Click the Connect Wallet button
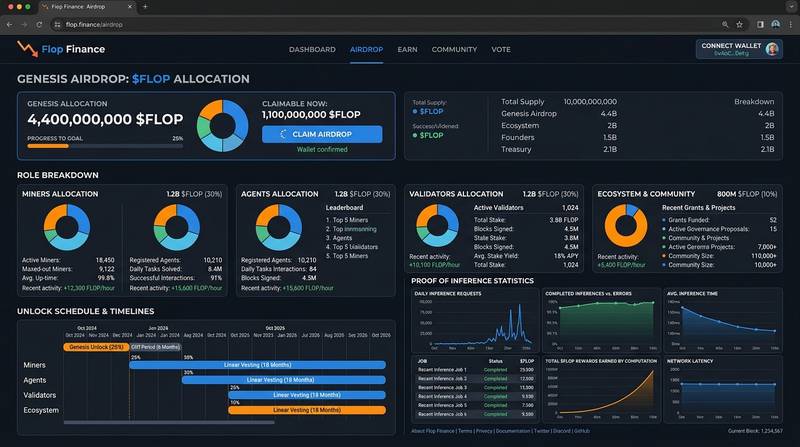The width and height of the screenshot is (800, 447). pos(739,49)
